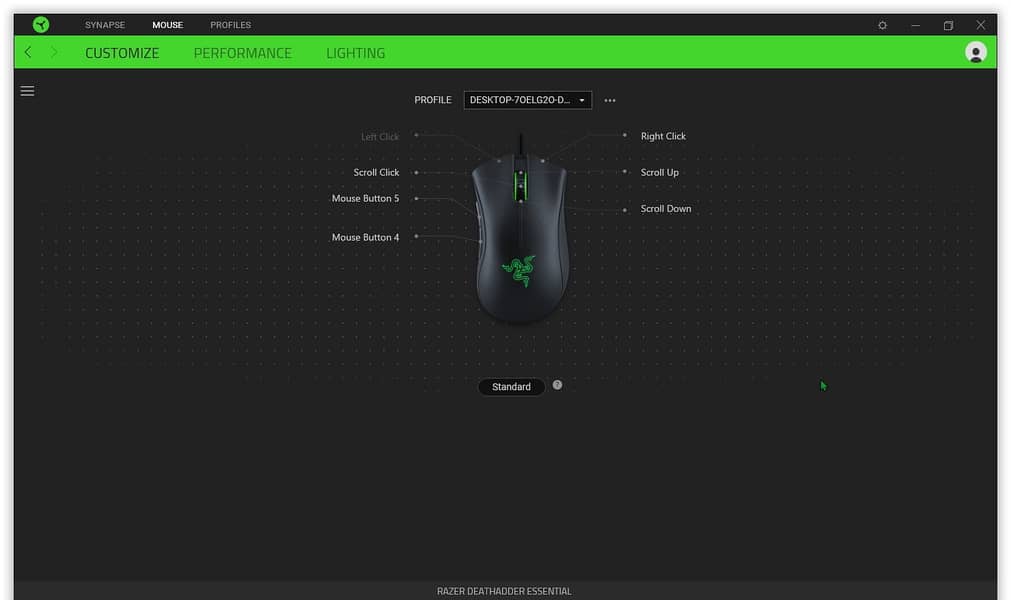Click the Razer DeathAdder Essential device label
Screen dimensions: 1011x600
(504, 591)
